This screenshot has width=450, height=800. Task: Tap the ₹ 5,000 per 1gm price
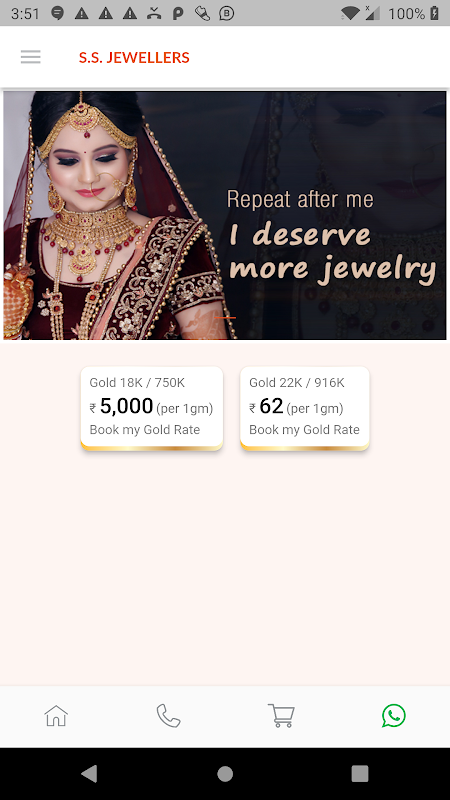click(x=152, y=407)
